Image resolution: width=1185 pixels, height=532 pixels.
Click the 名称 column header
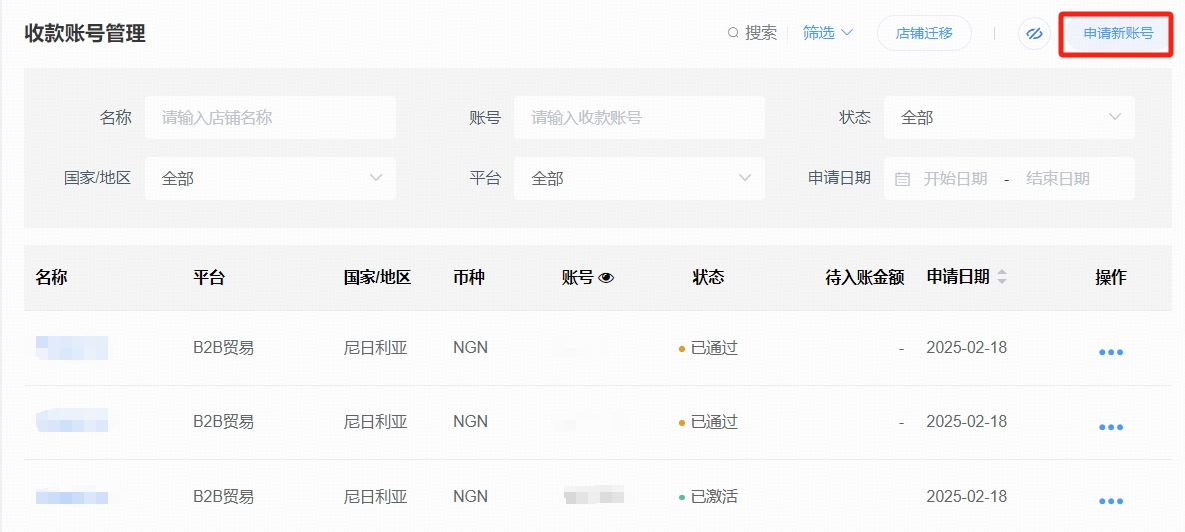51,277
